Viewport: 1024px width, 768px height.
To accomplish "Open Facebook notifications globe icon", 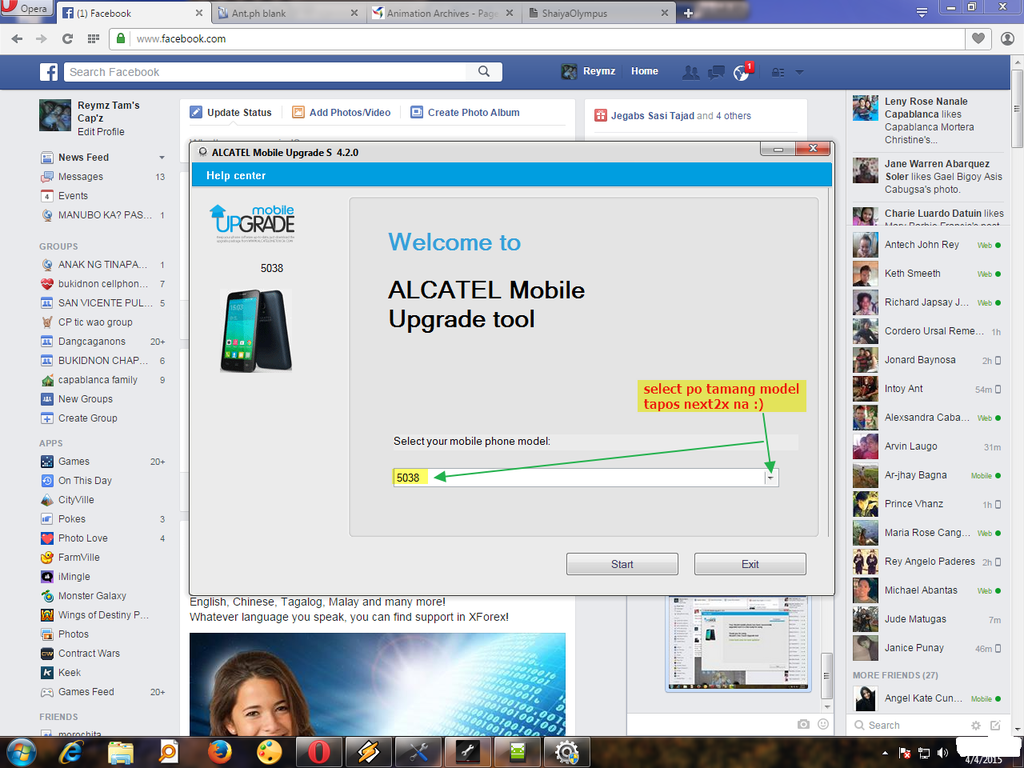I will click(741, 72).
